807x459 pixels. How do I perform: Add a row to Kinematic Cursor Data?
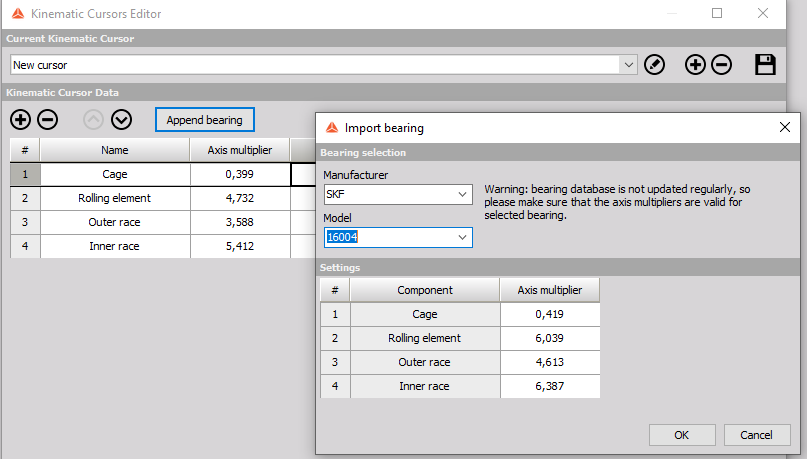[x=21, y=120]
